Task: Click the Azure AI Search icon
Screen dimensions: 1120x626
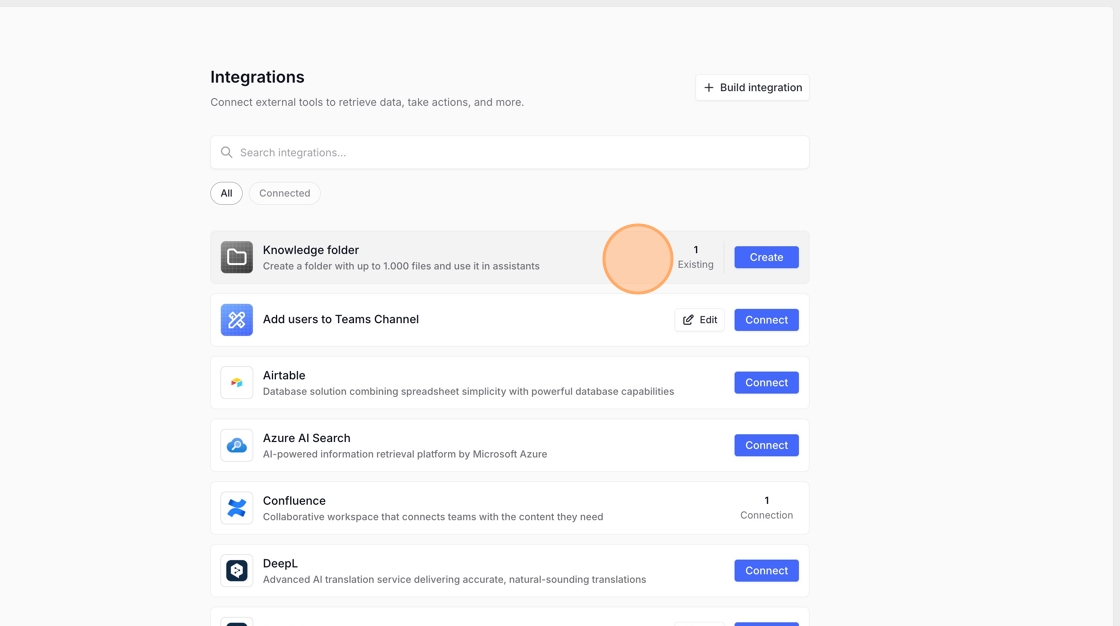Action: (237, 445)
